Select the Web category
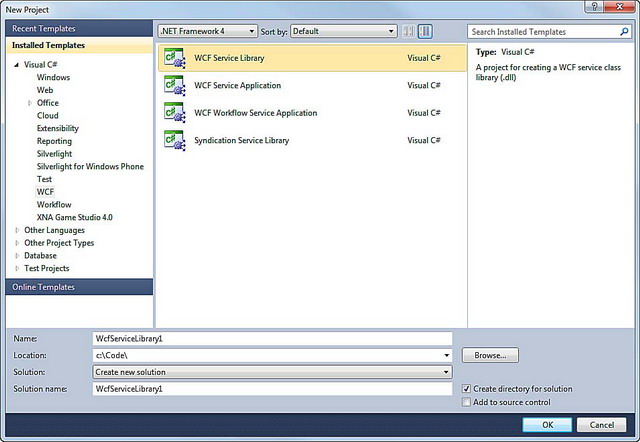The width and height of the screenshot is (640, 442). pos(45,90)
